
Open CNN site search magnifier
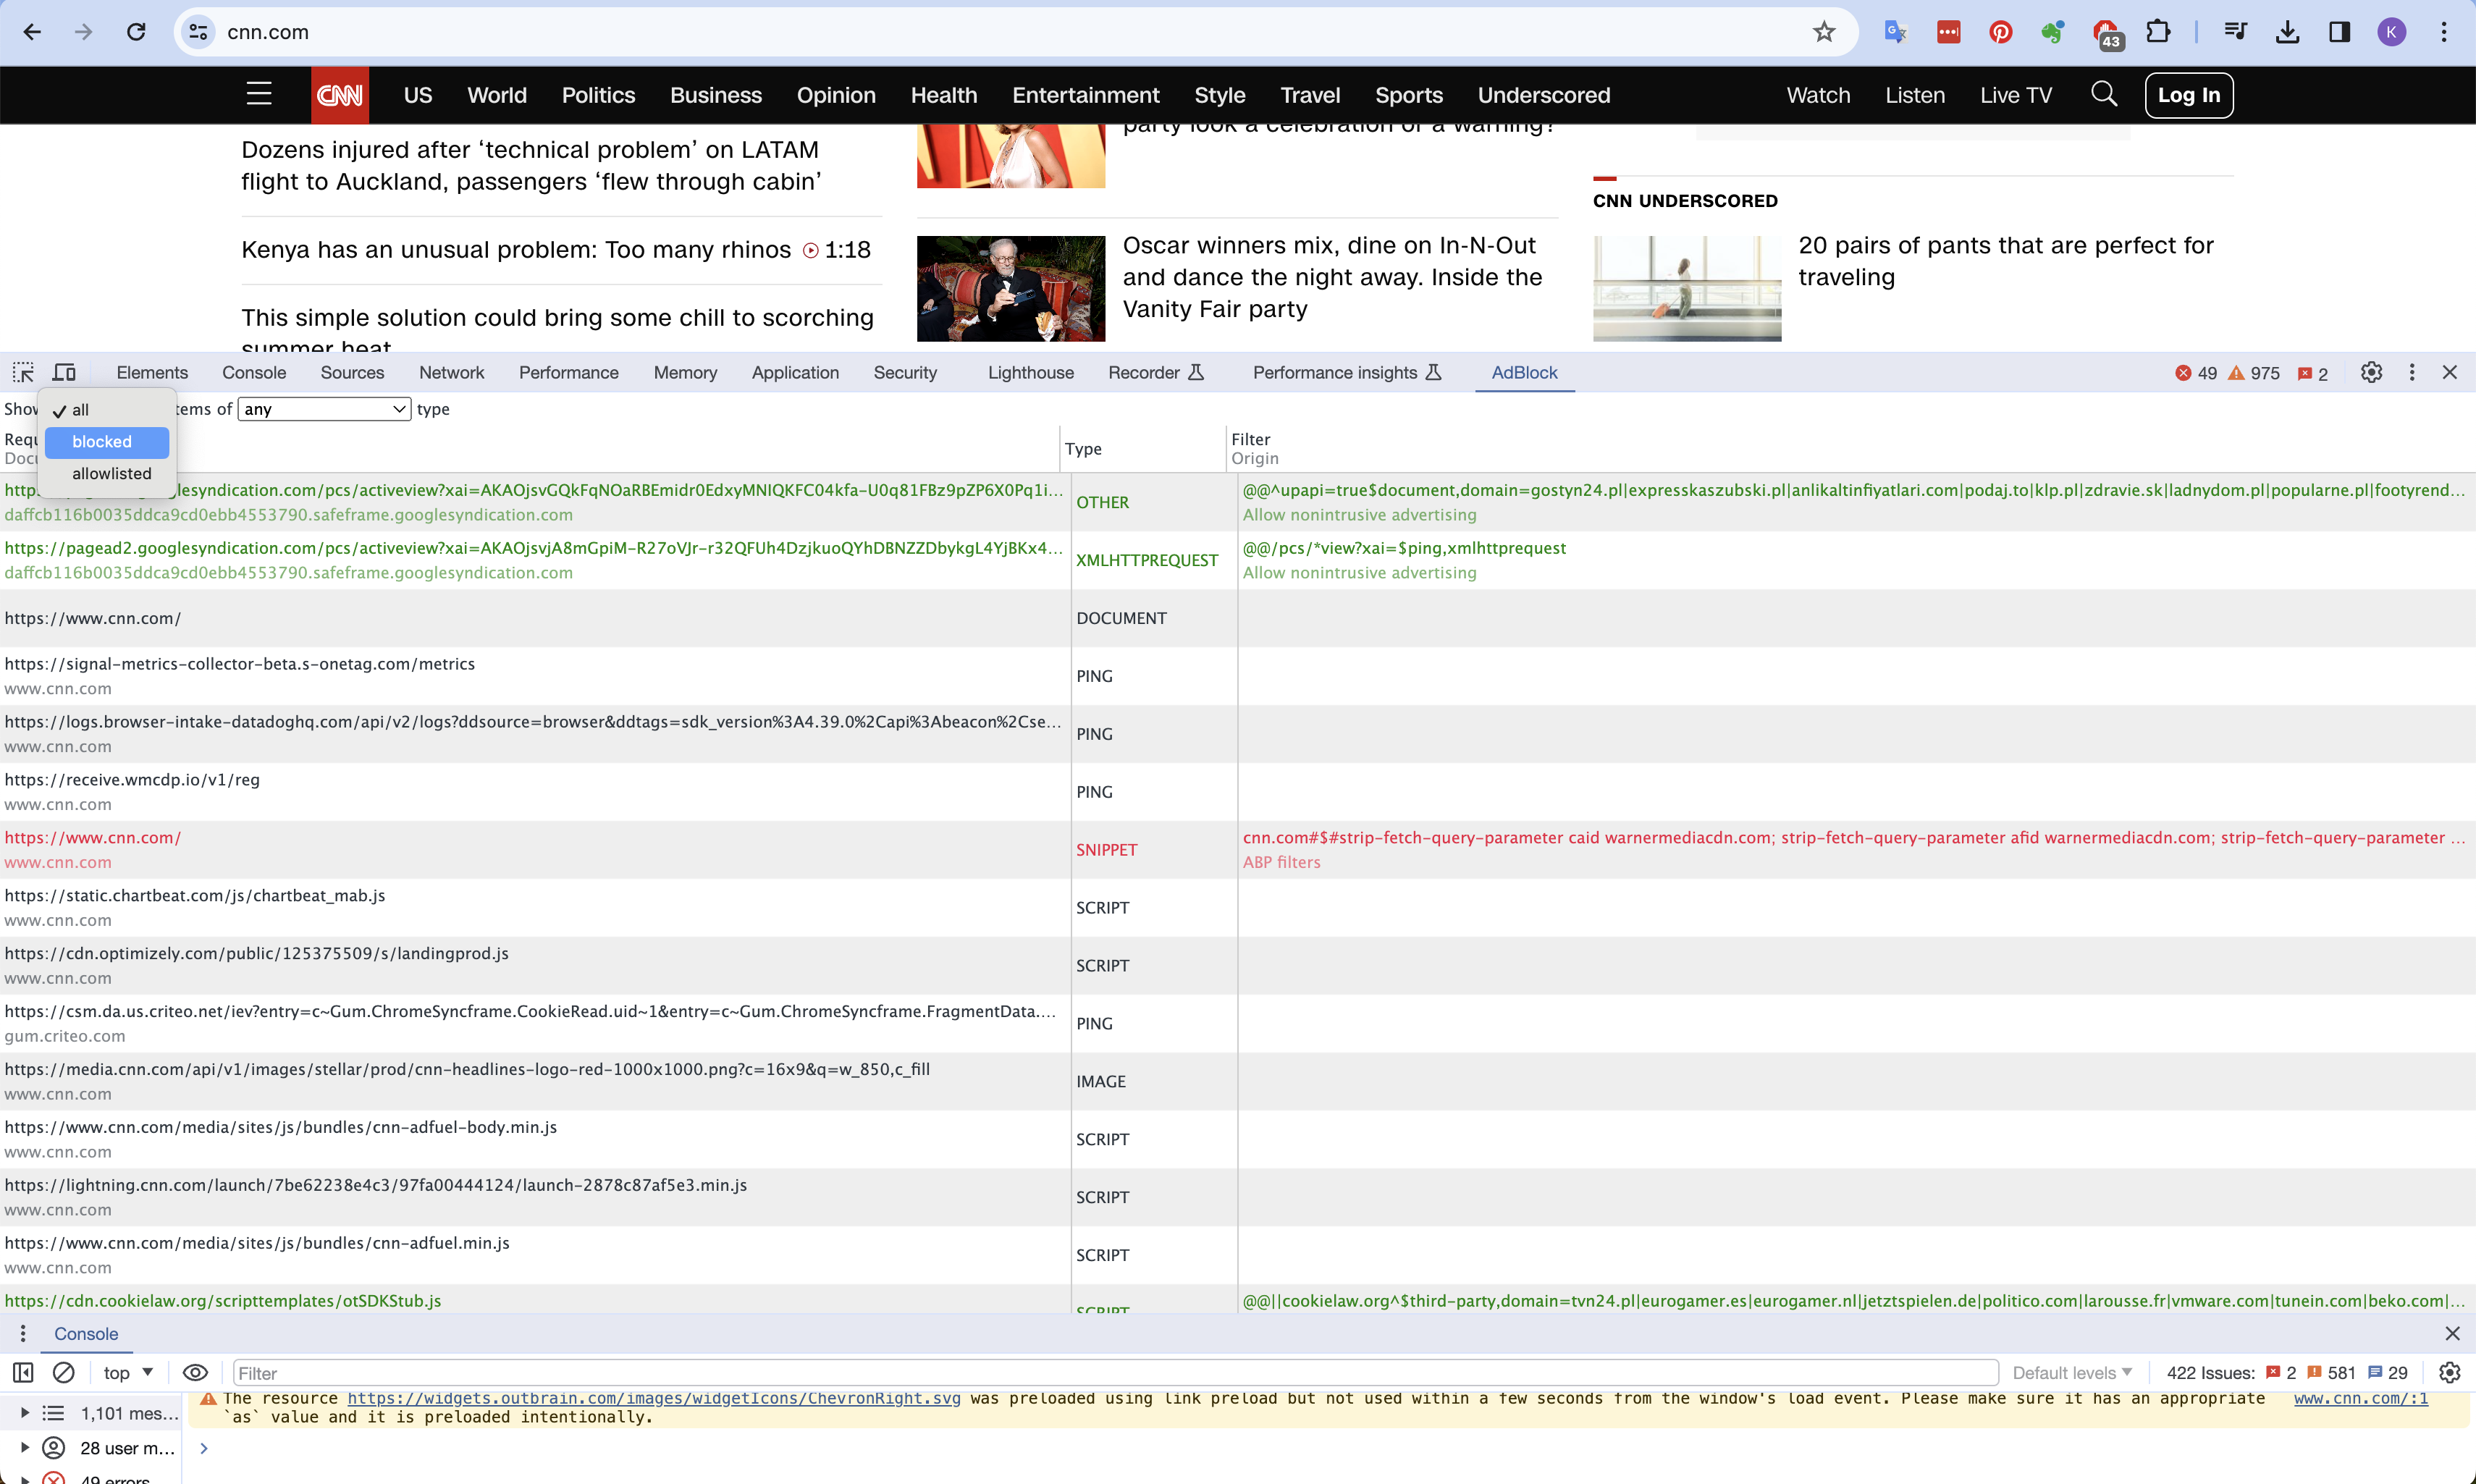[2104, 94]
